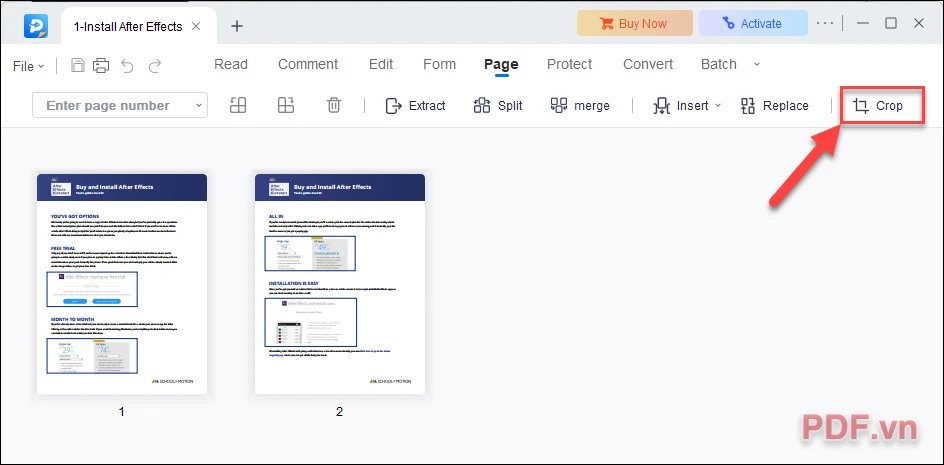
Task: Click the Undo arrow
Action: pos(127,66)
